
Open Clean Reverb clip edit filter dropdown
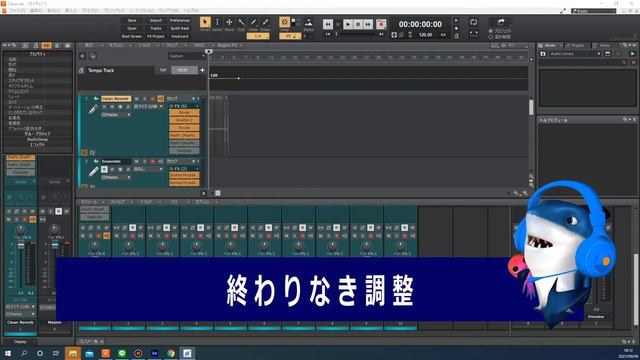(x=180, y=99)
